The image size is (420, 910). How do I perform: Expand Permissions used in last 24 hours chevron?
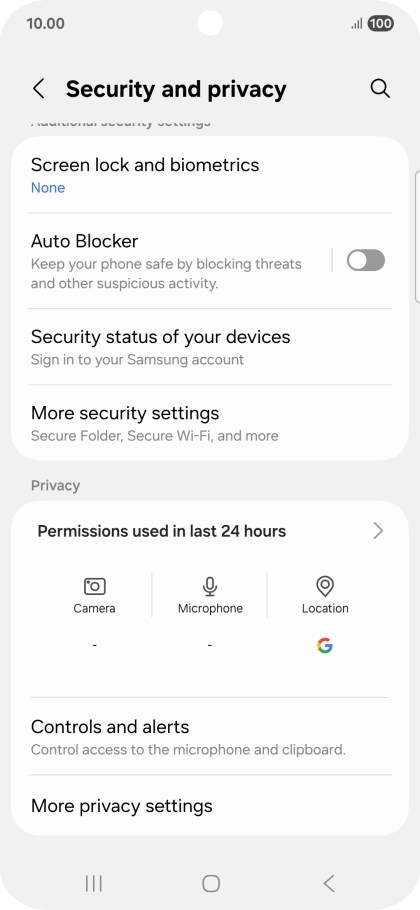pos(378,530)
